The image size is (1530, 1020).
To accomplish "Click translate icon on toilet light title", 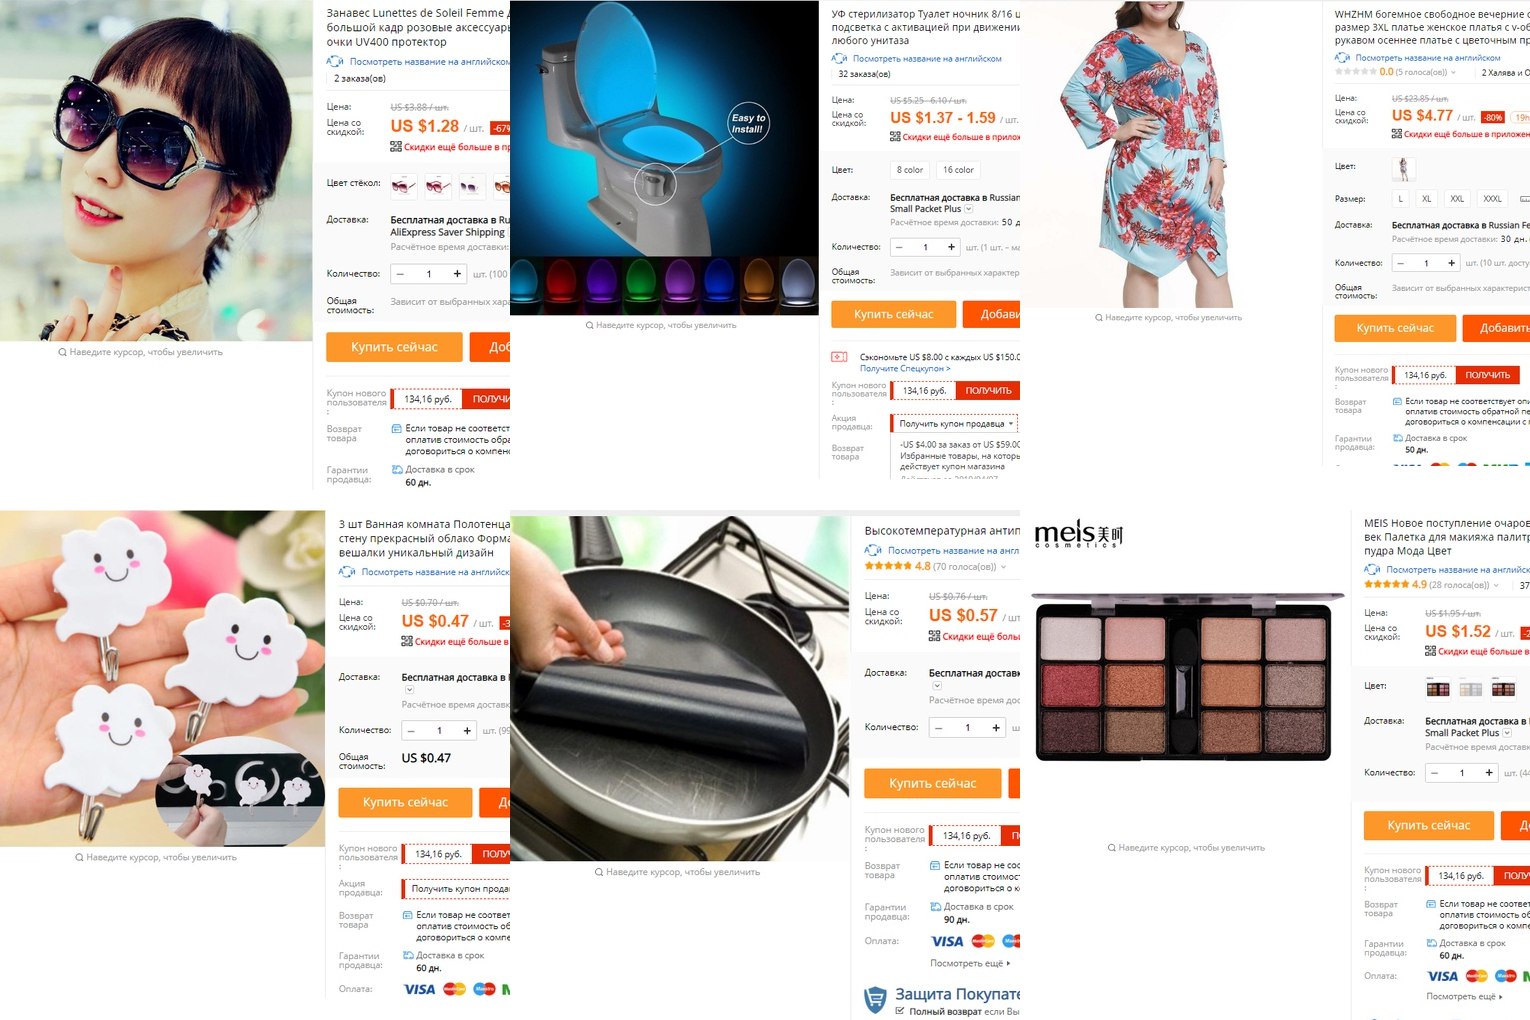I will tap(840, 59).
